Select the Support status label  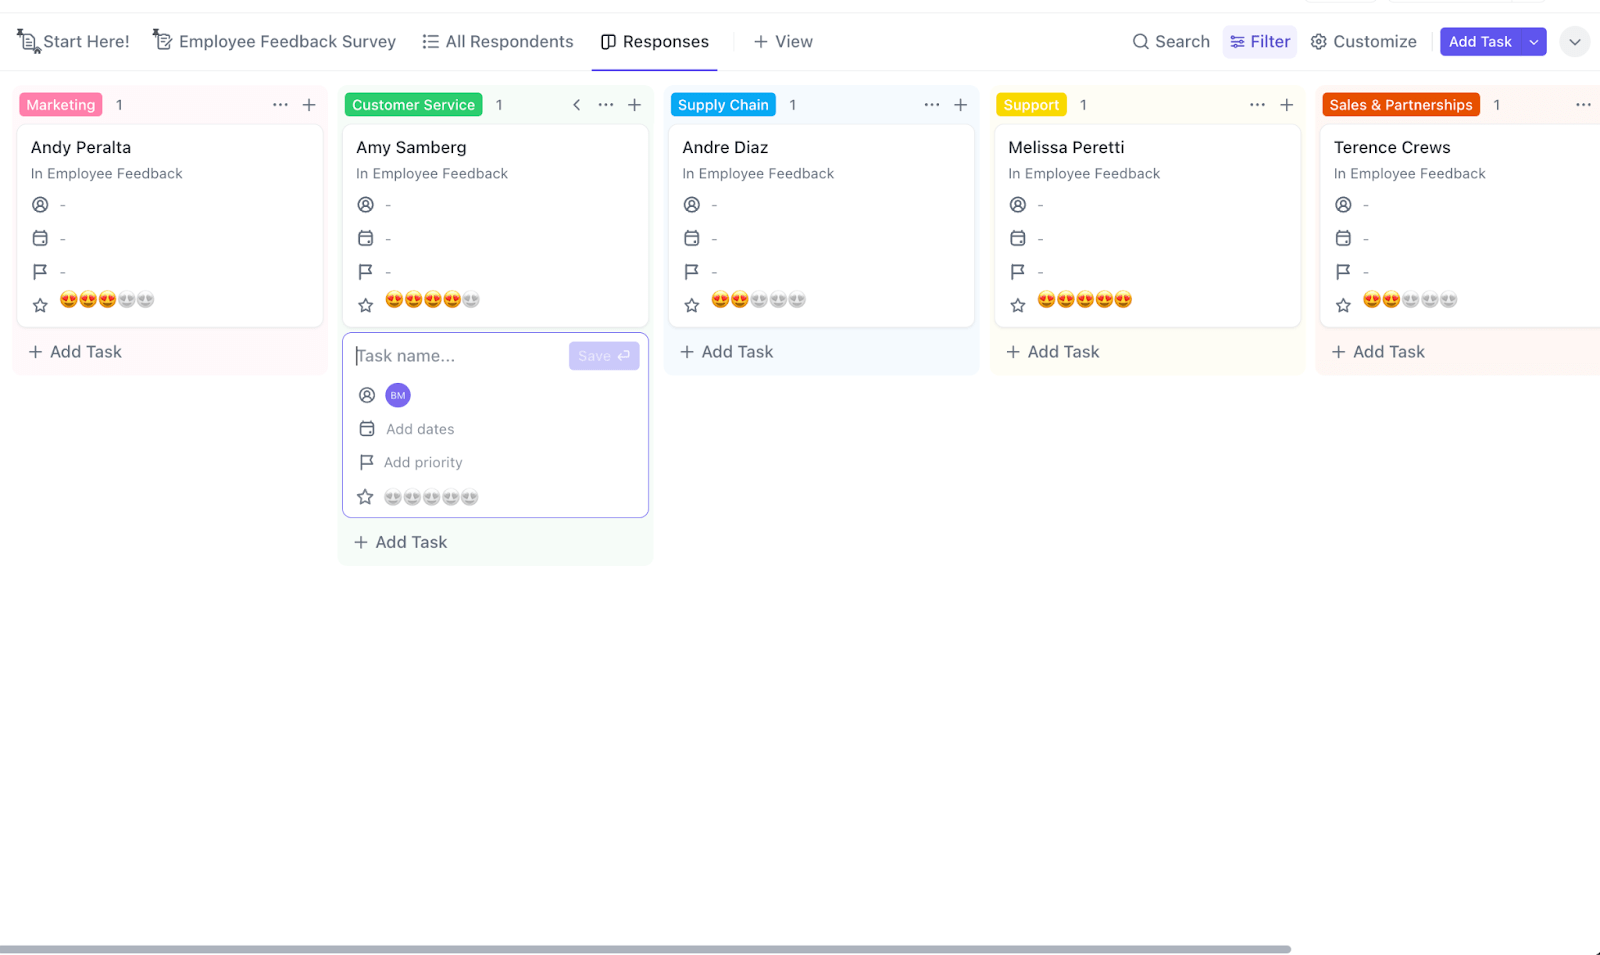click(1031, 105)
